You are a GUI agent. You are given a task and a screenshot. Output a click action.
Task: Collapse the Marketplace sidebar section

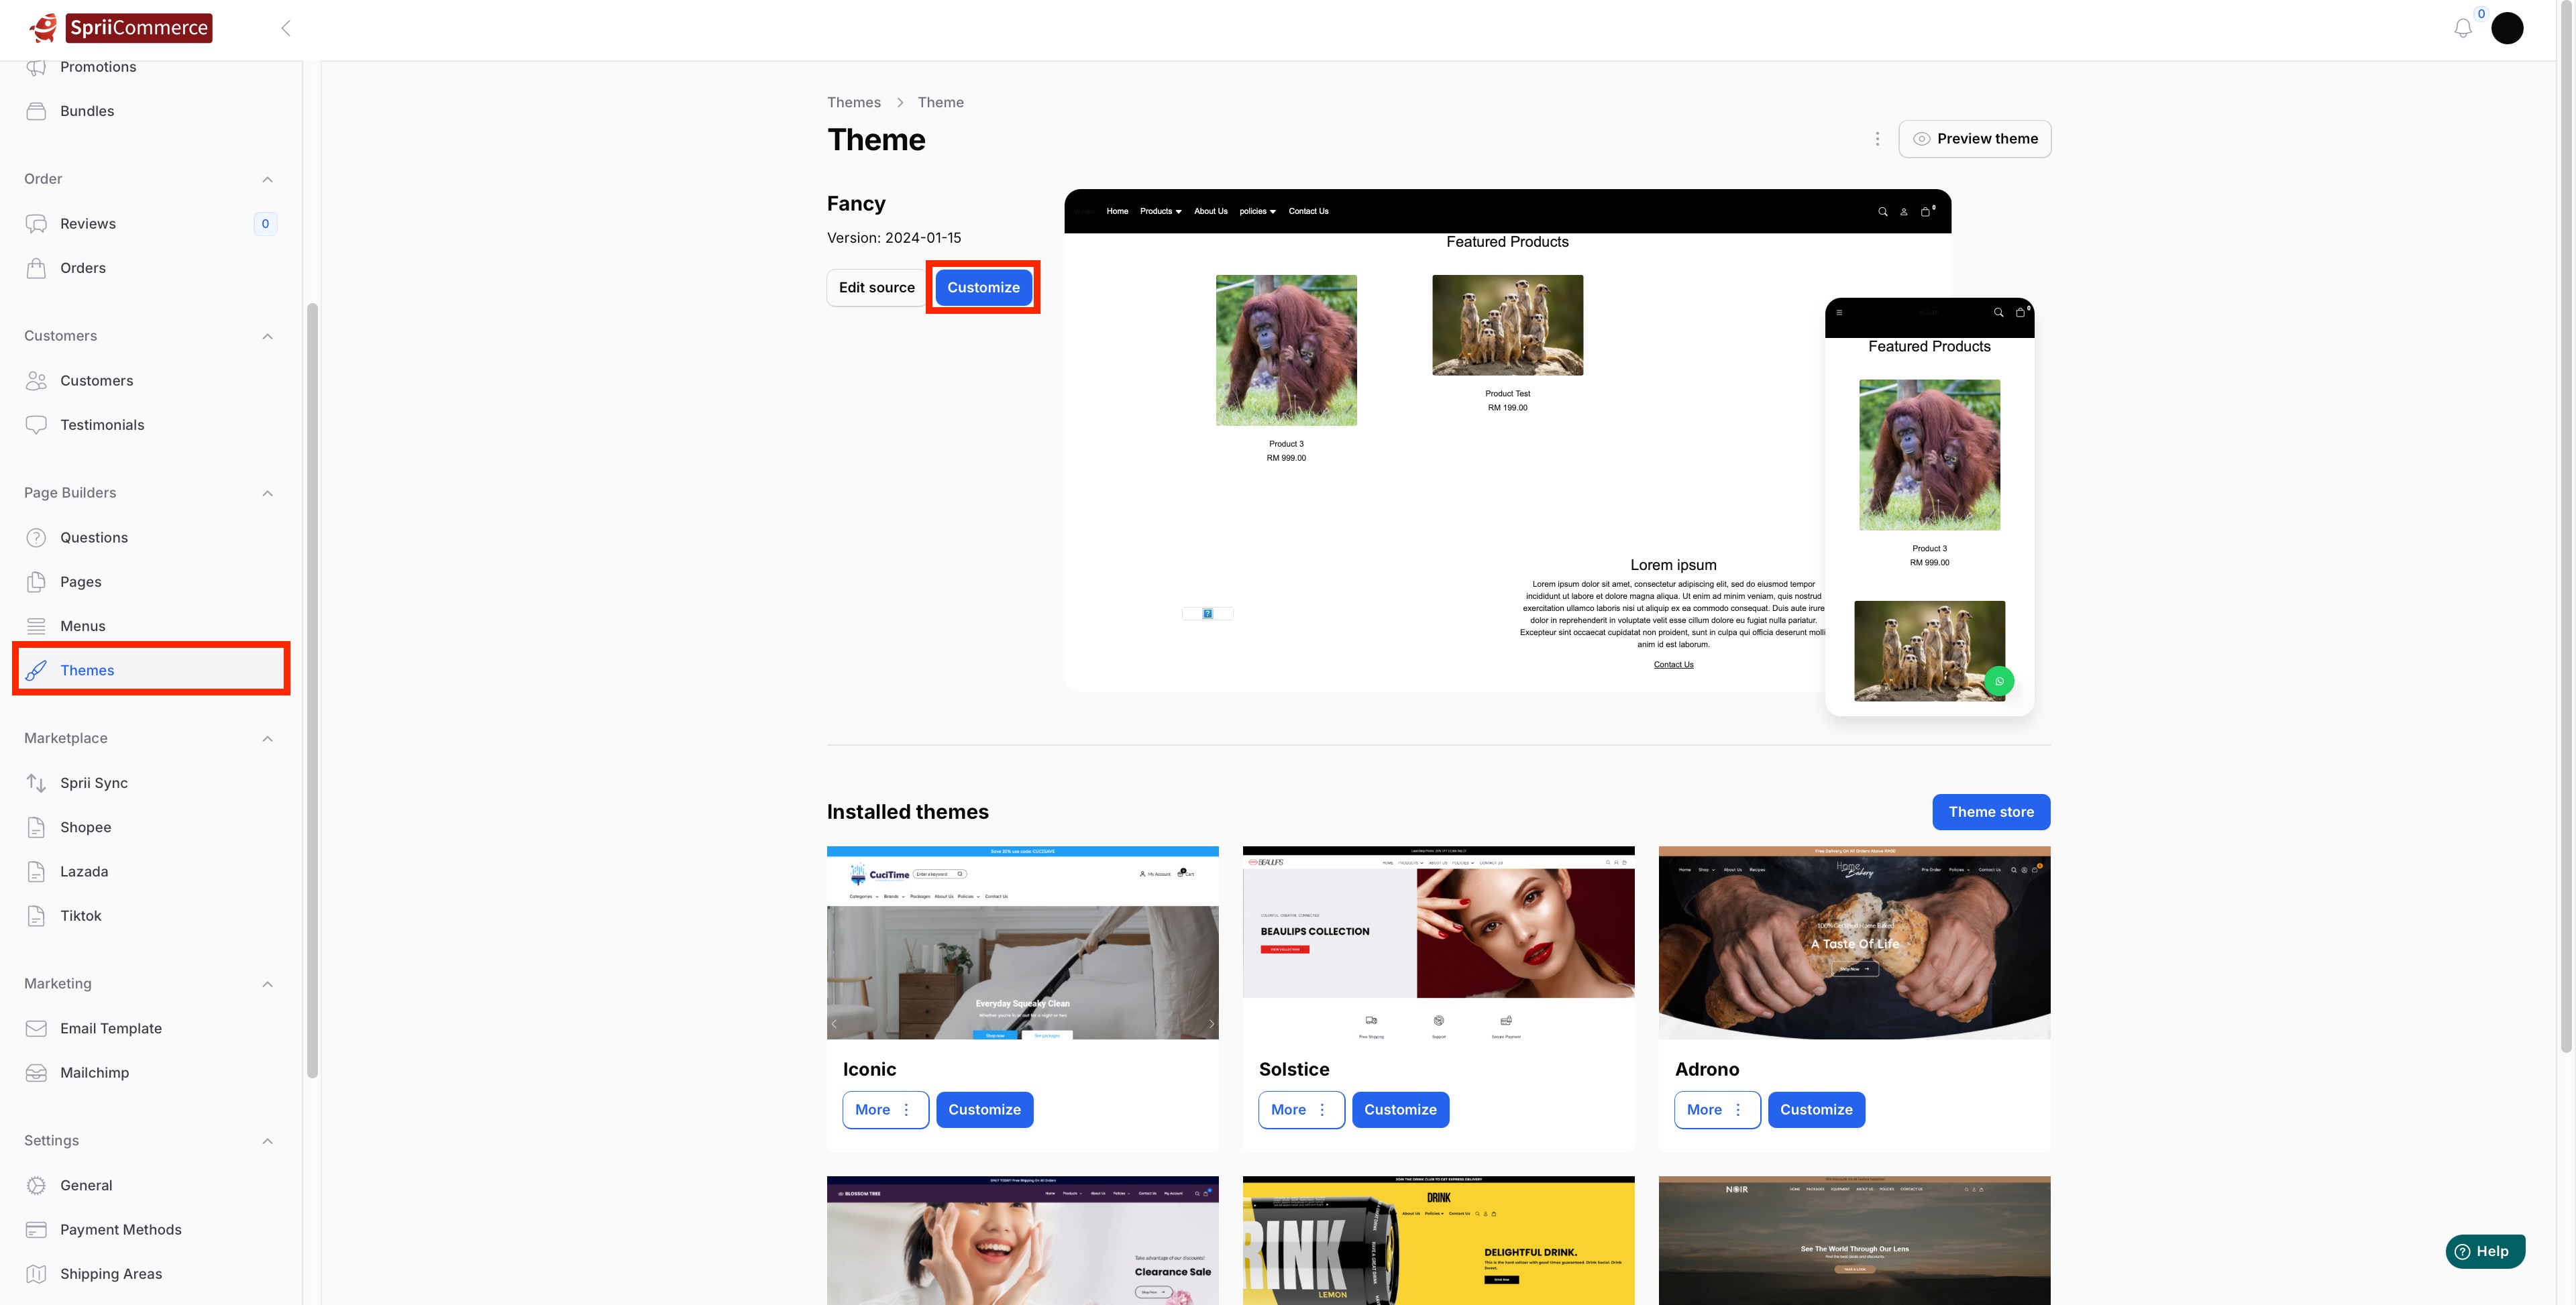pyautogui.click(x=267, y=738)
